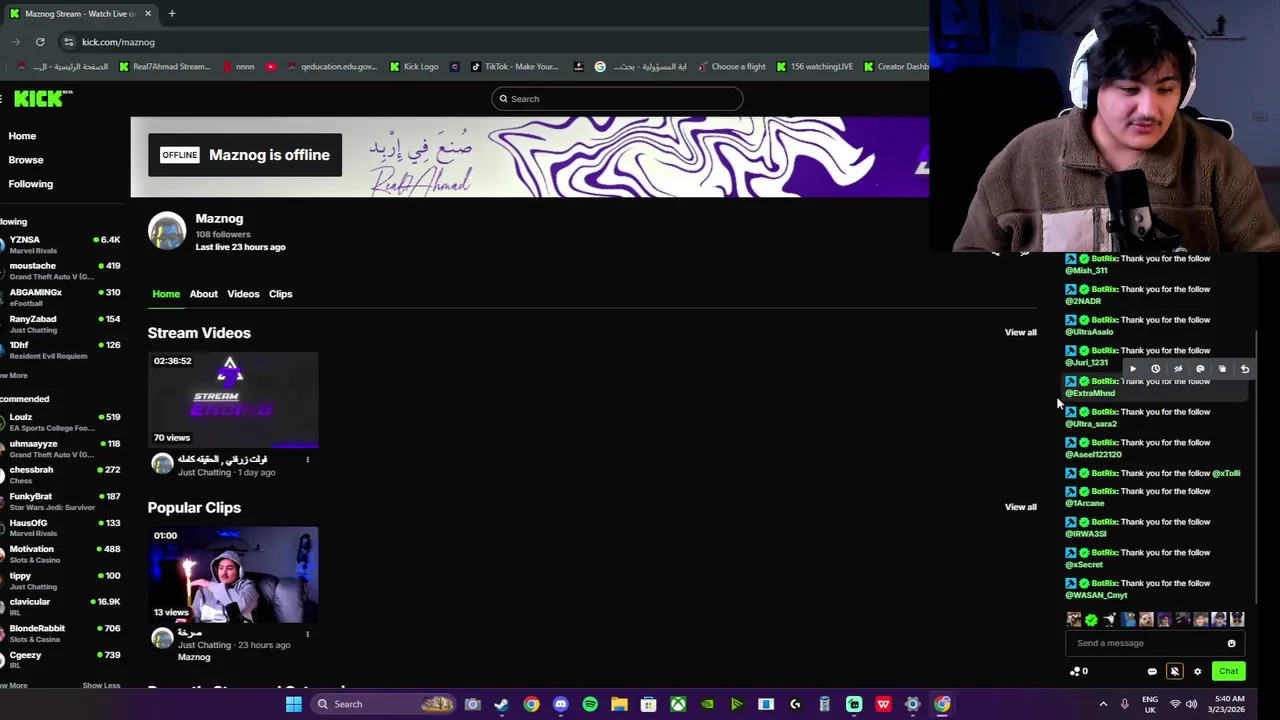
Task: Go to Following in the Kick sidebar
Action: pyautogui.click(x=31, y=184)
